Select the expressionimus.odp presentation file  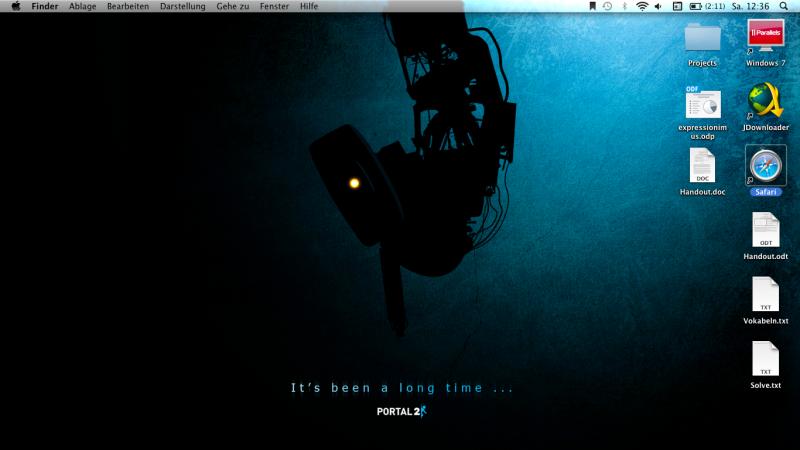(702, 104)
